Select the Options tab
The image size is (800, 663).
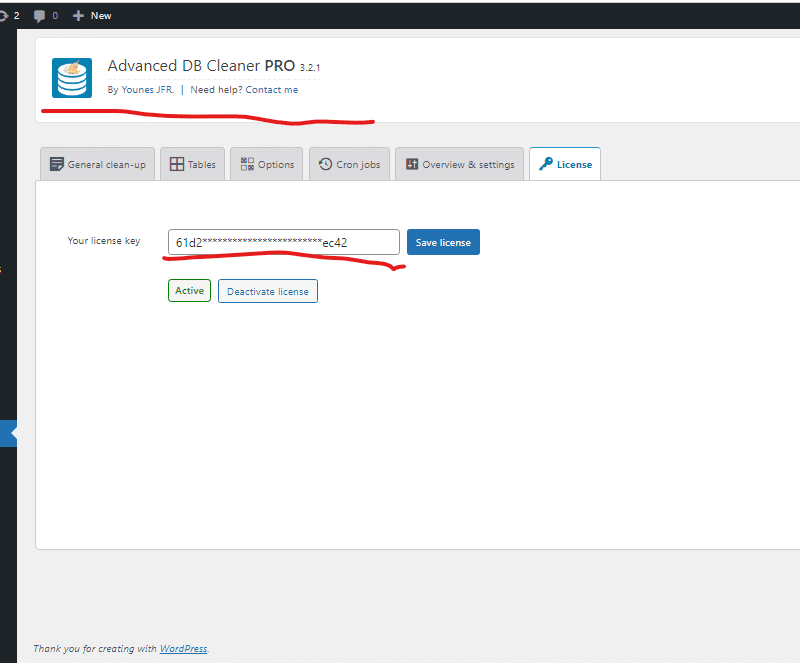click(x=267, y=164)
